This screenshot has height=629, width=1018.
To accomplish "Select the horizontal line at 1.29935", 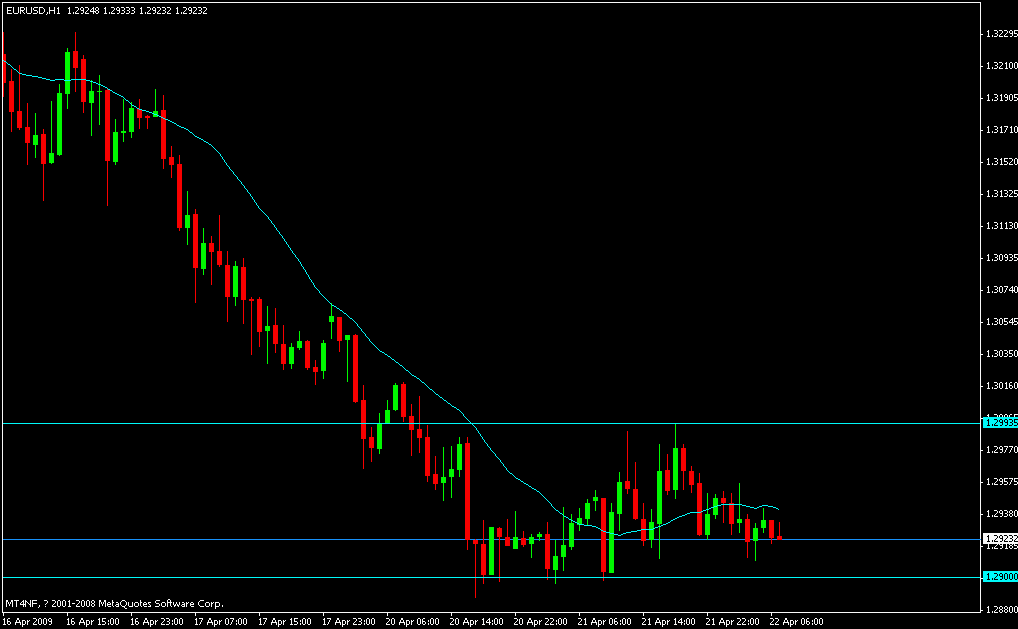I will tap(490, 423).
